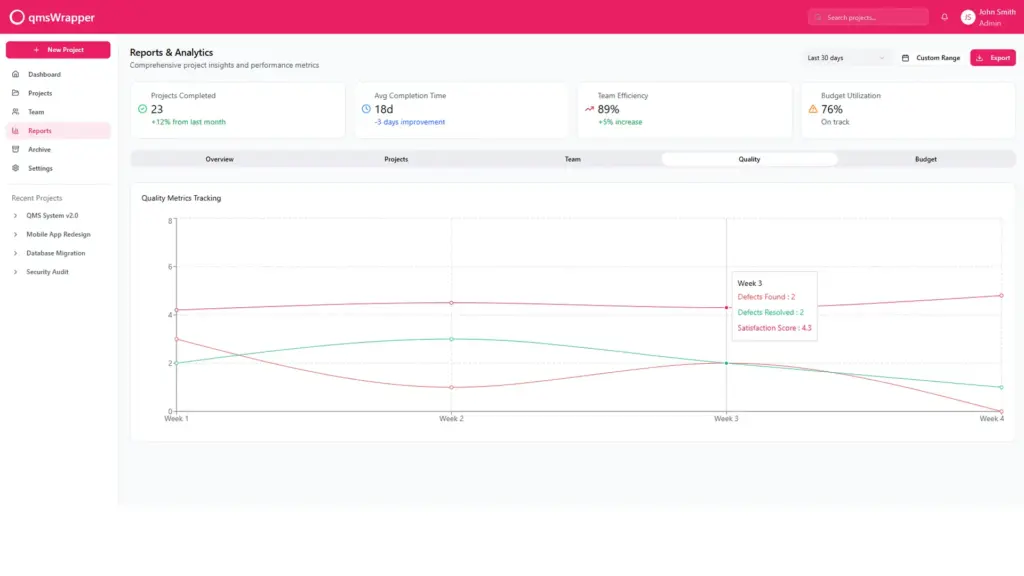This screenshot has height=576, width=1024.
Task: Switch to the Budget tab
Action: (x=925, y=159)
